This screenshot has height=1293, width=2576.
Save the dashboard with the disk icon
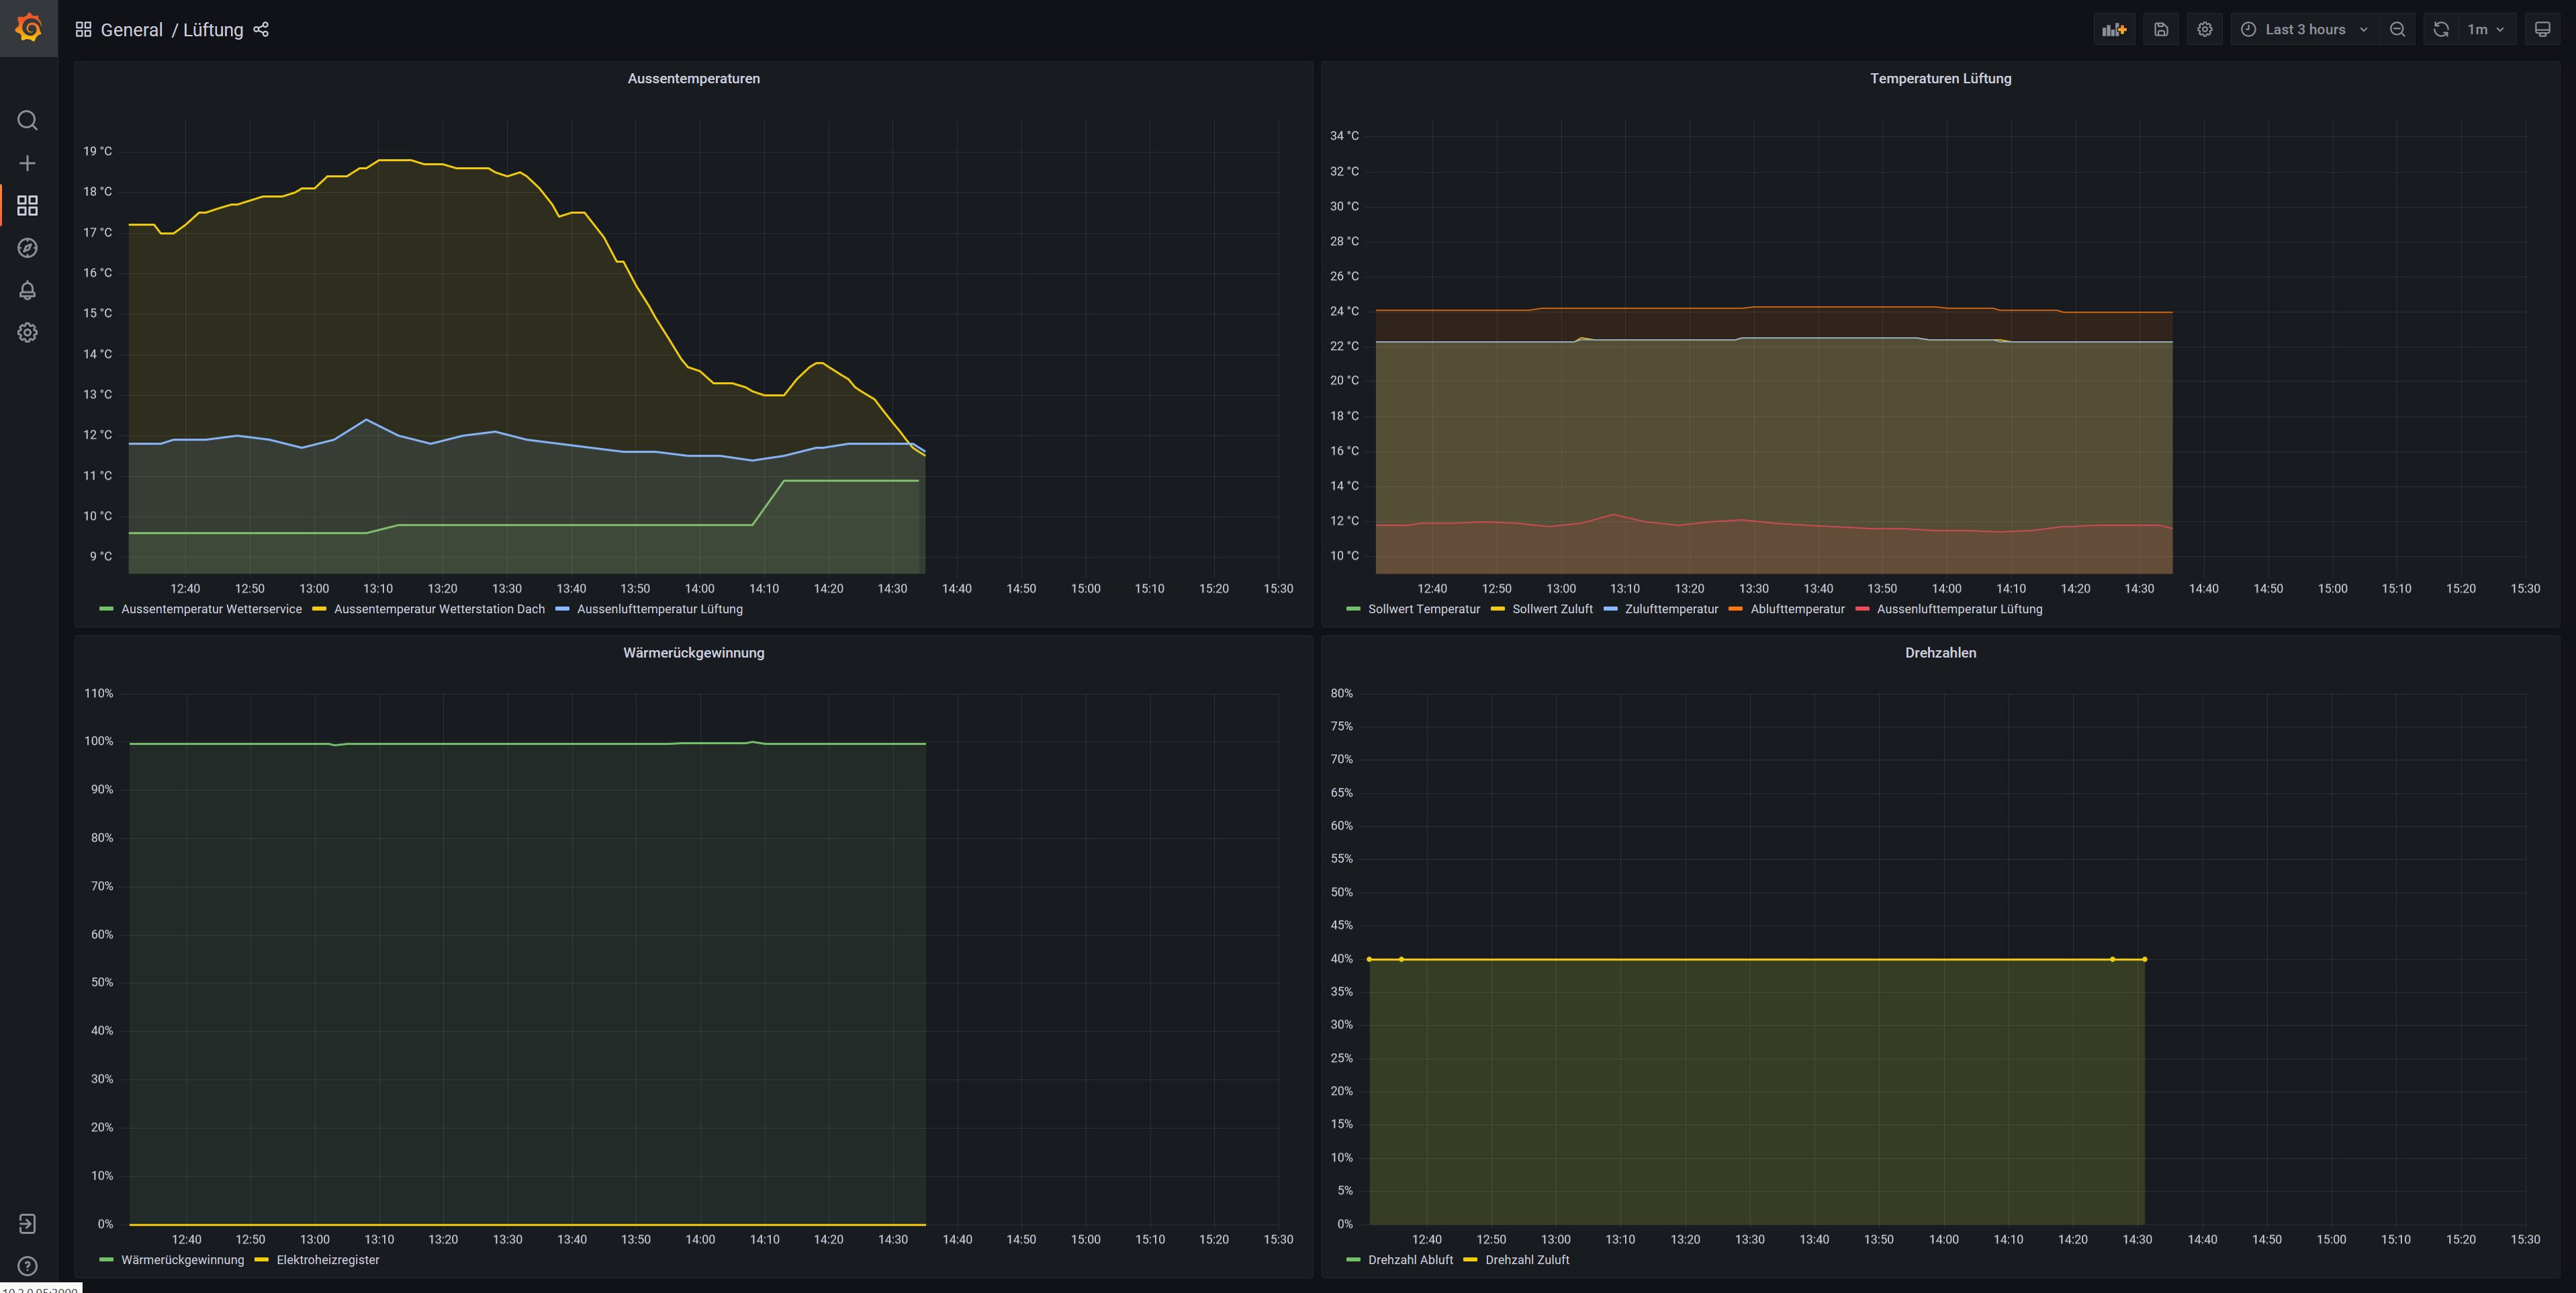2161,29
